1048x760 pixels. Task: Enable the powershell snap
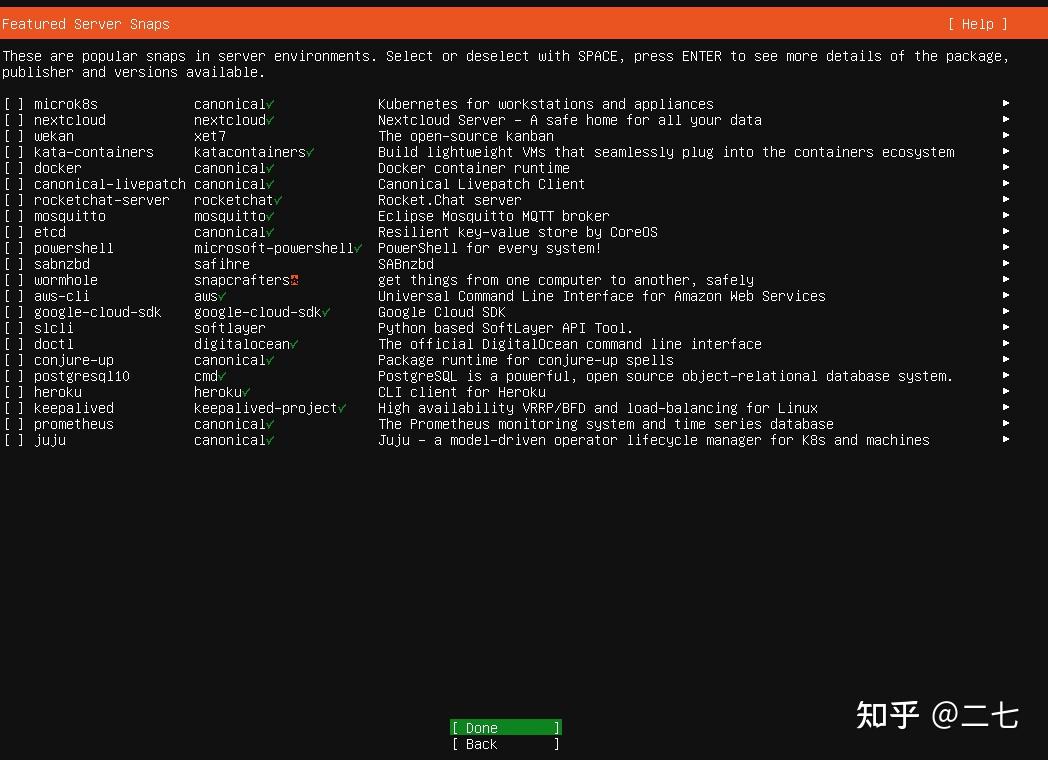point(14,248)
